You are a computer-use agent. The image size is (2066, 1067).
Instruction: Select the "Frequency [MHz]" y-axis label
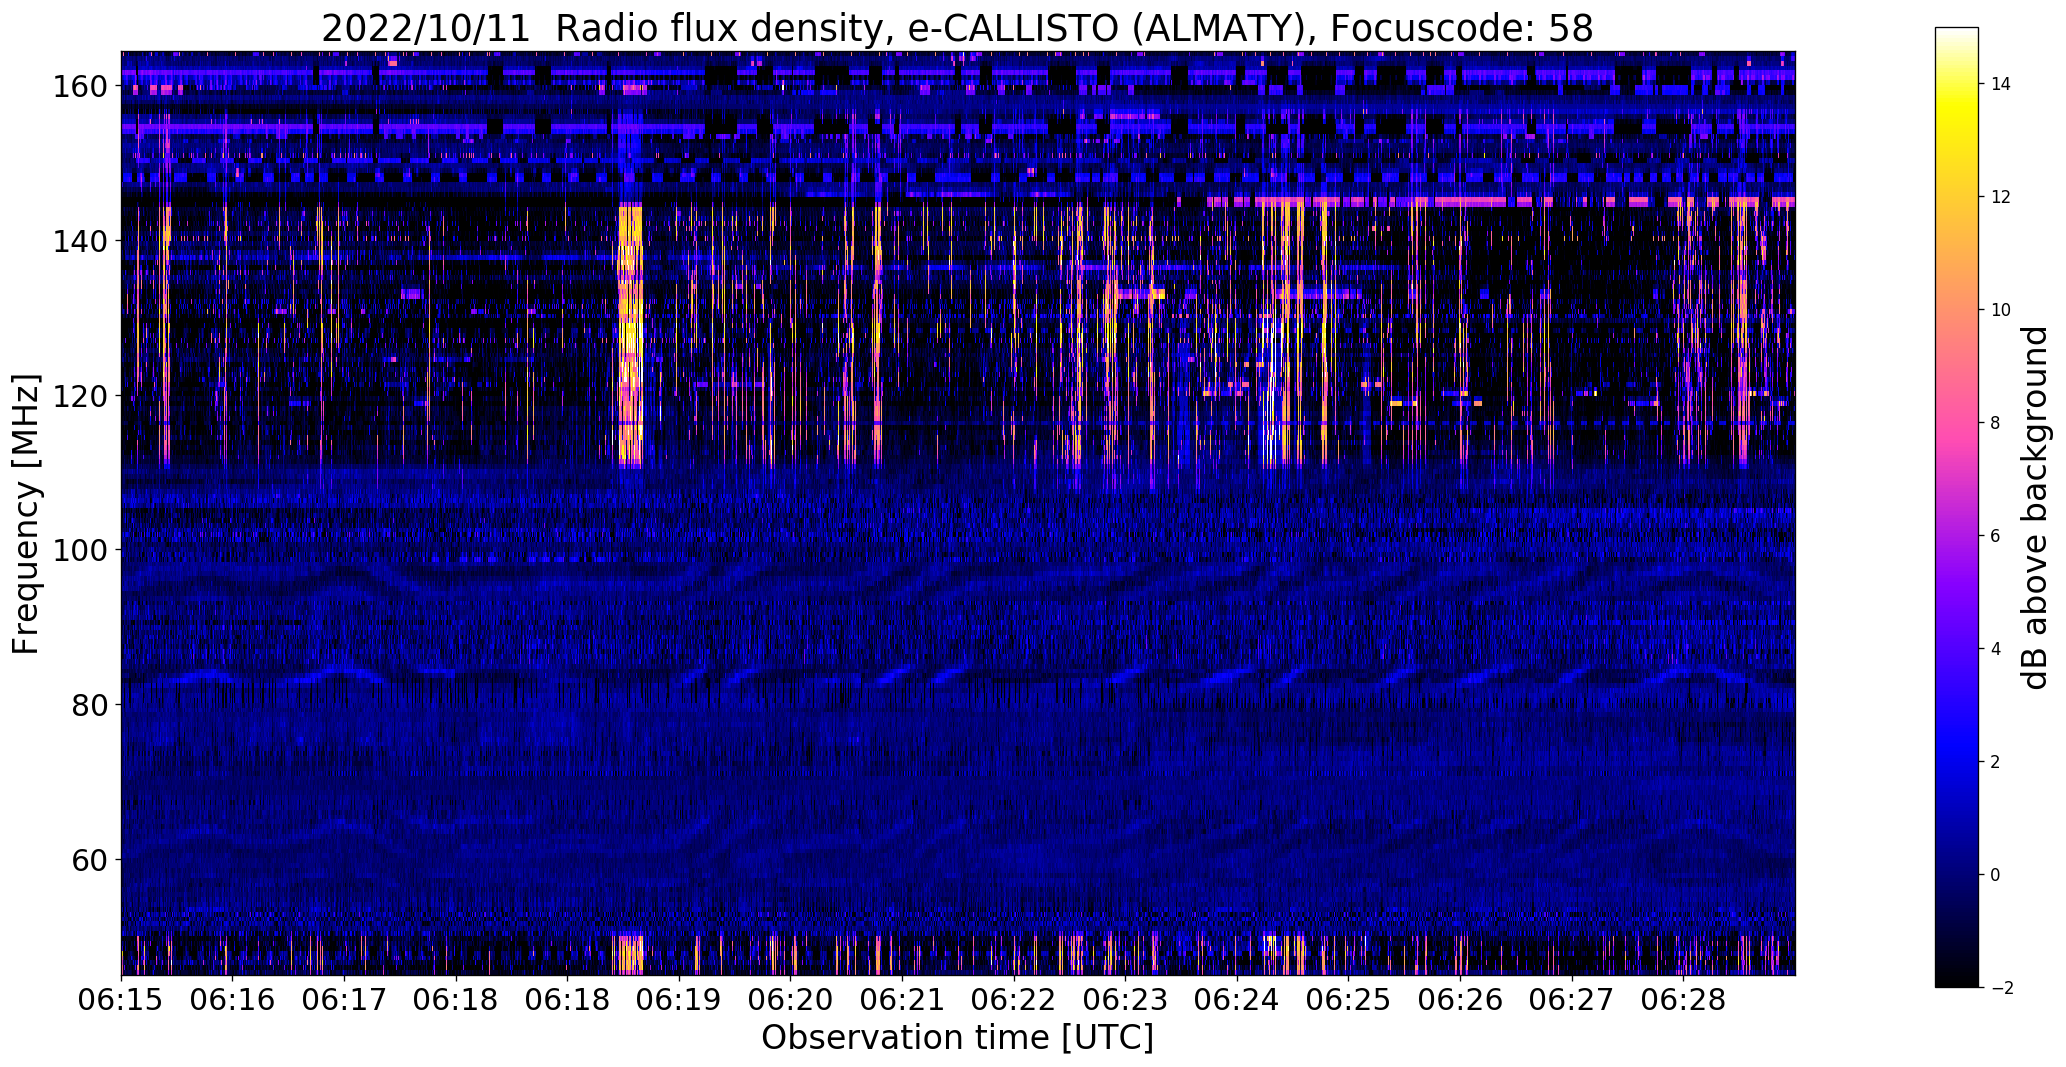26,514
